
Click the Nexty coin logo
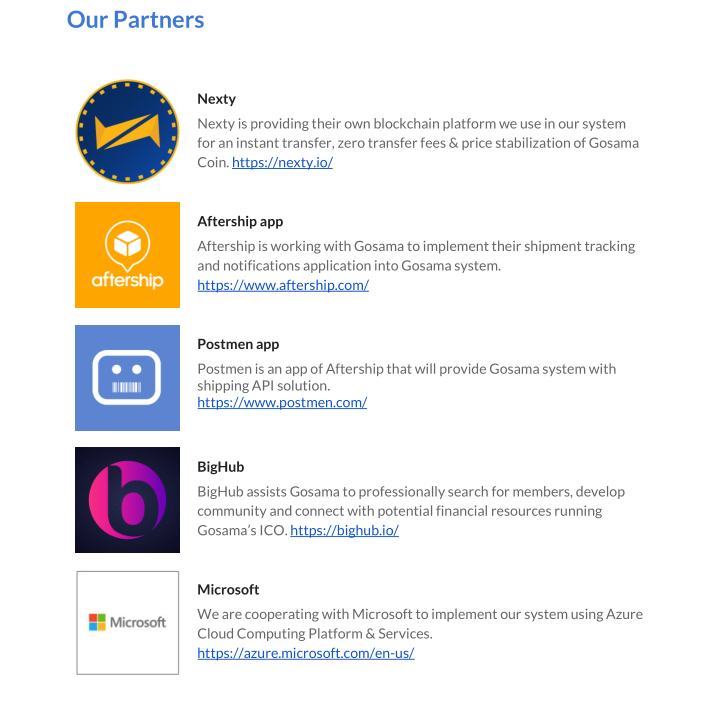[x=127, y=132]
